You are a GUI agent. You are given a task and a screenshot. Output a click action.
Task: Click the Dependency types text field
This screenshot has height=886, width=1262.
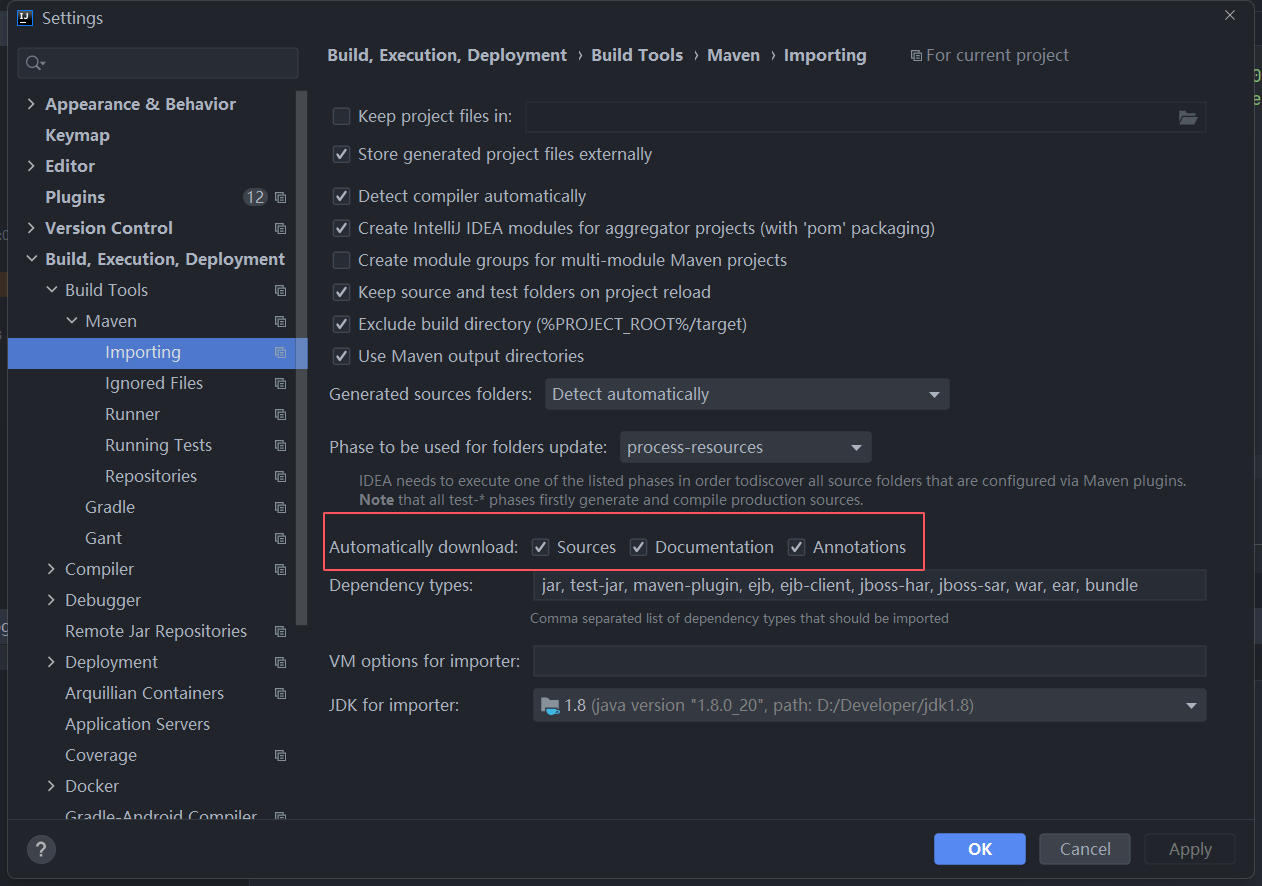[x=869, y=585]
